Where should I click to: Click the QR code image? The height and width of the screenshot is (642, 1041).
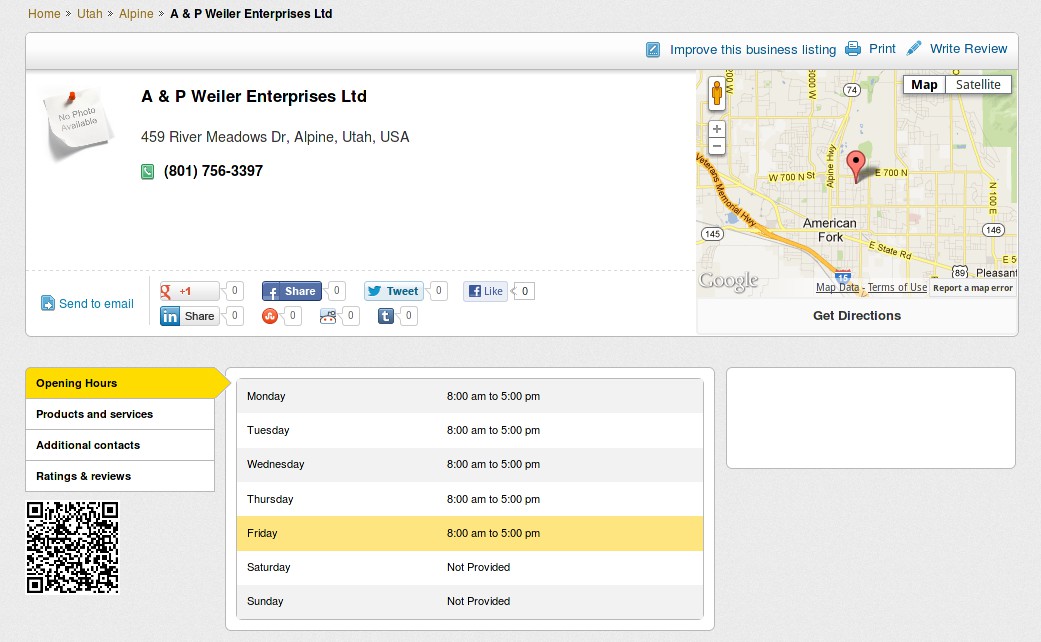[72, 548]
